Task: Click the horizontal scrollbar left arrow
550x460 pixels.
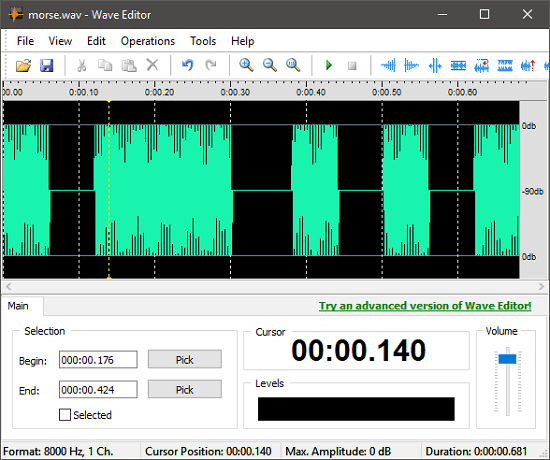Action: tap(8, 287)
